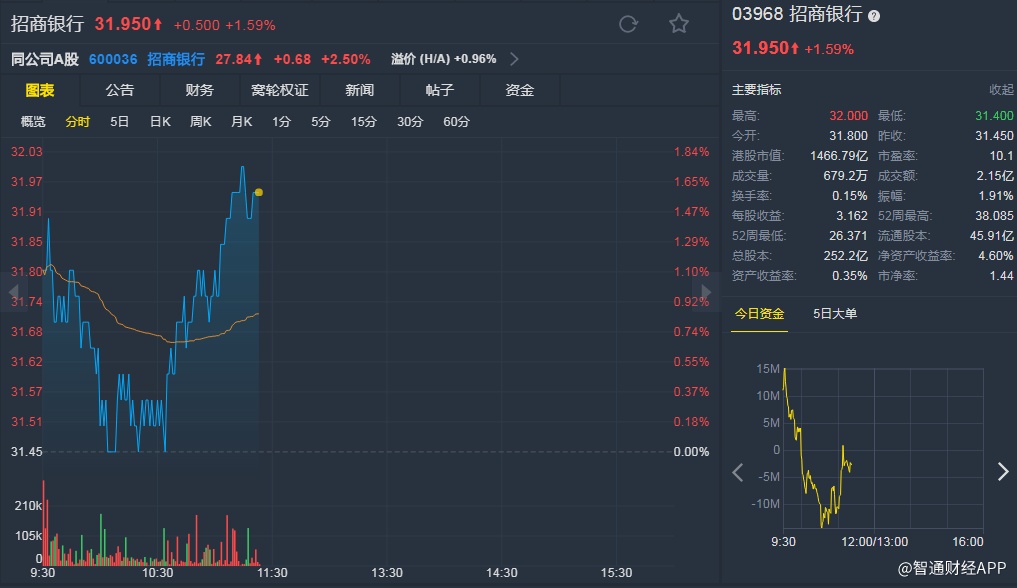The image size is (1017, 588).
Task: Switch to the 5日大单 tab
Action: (x=835, y=314)
